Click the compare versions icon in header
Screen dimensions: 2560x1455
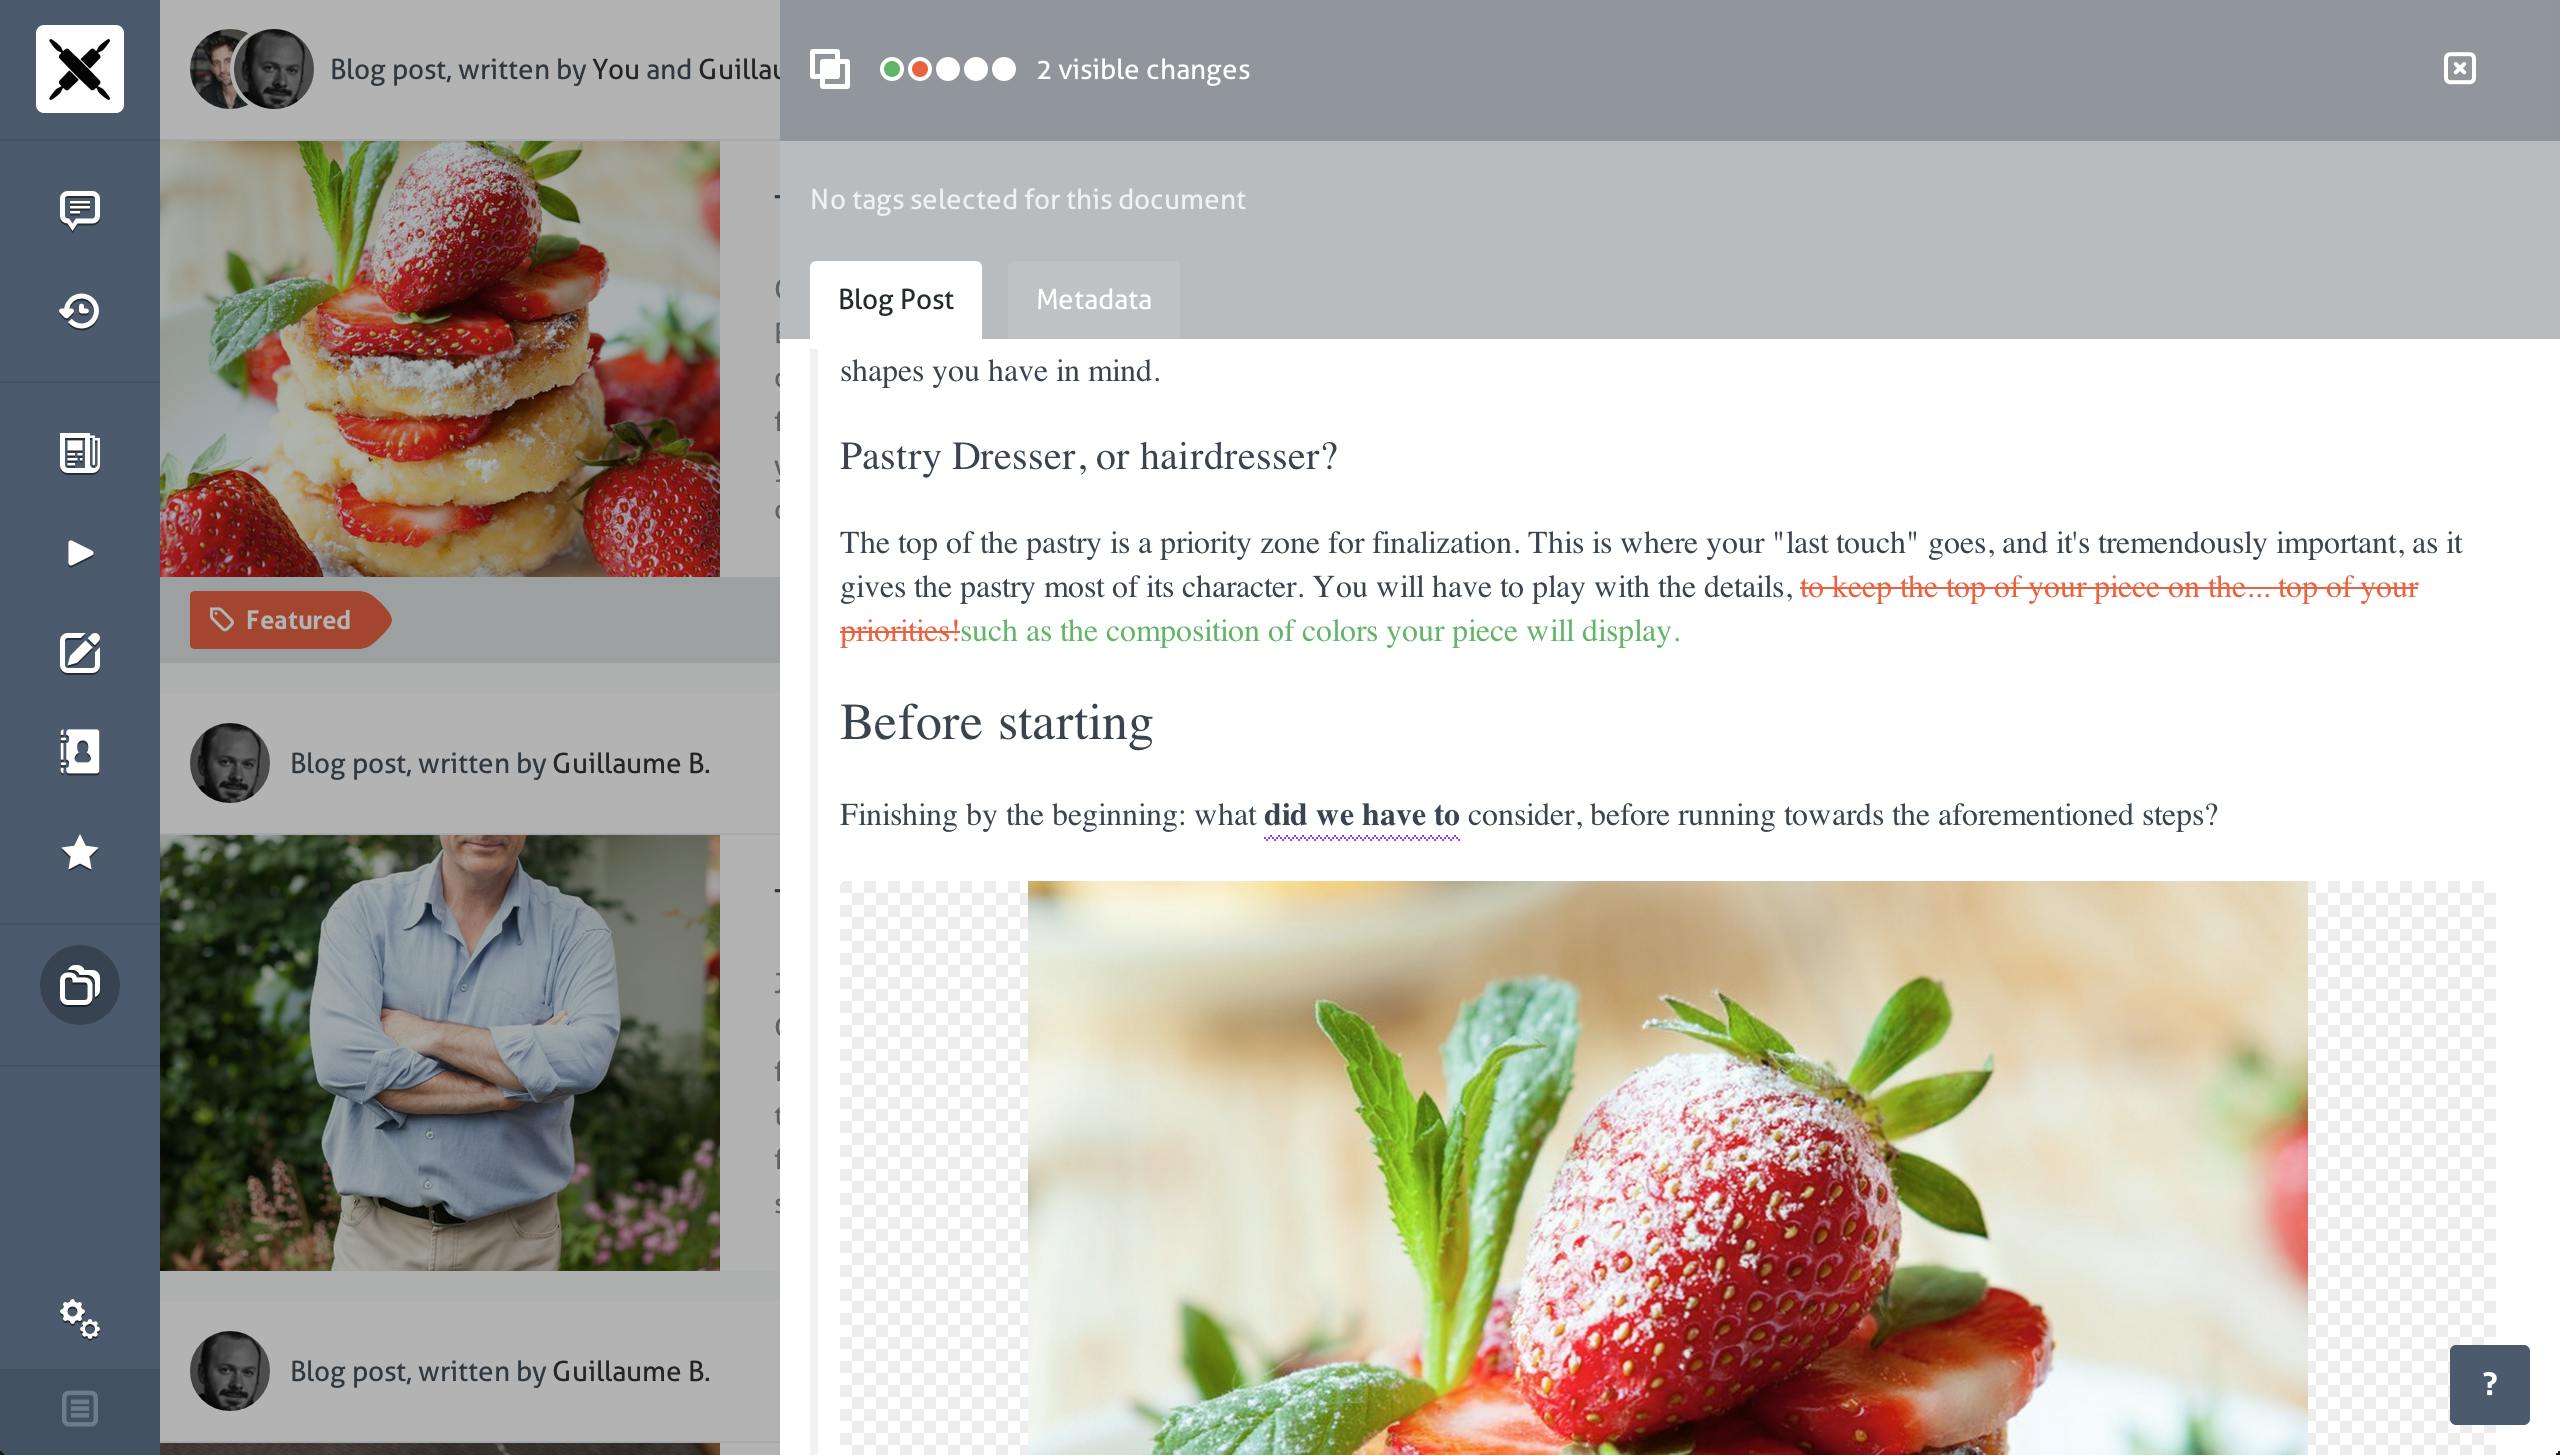click(x=830, y=69)
